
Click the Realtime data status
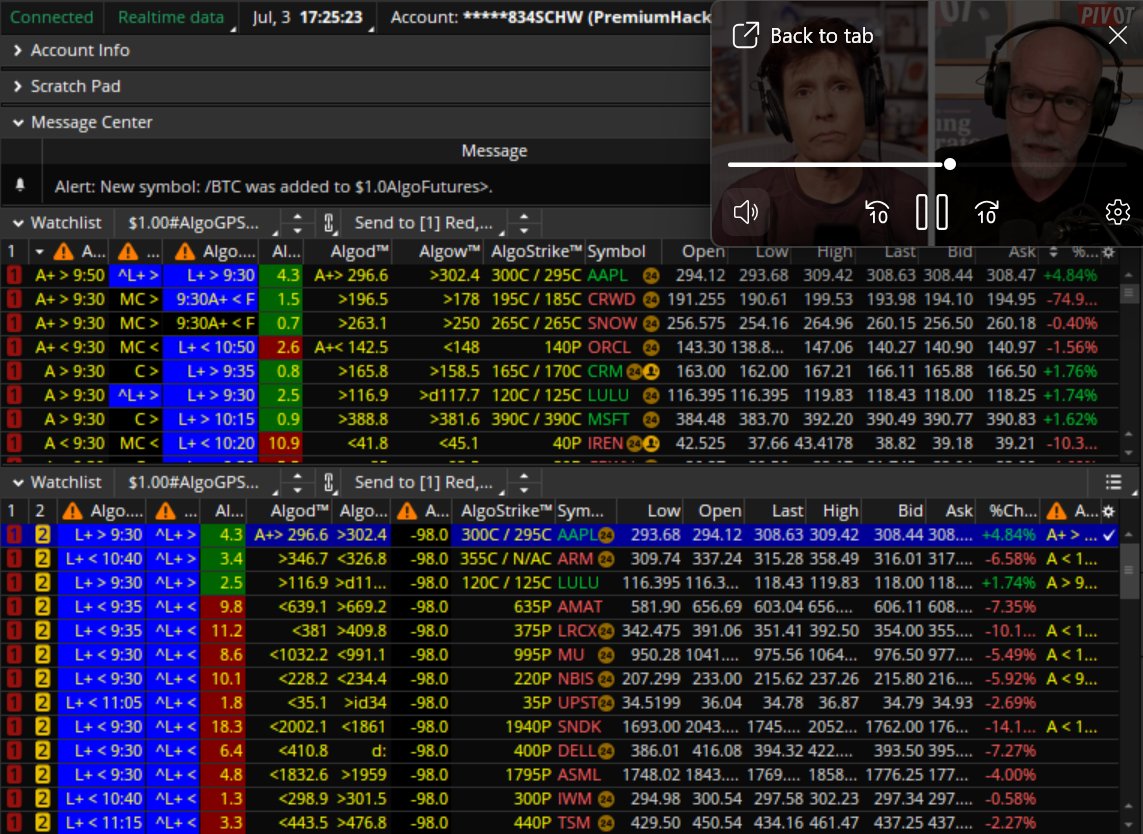tap(171, 17)
